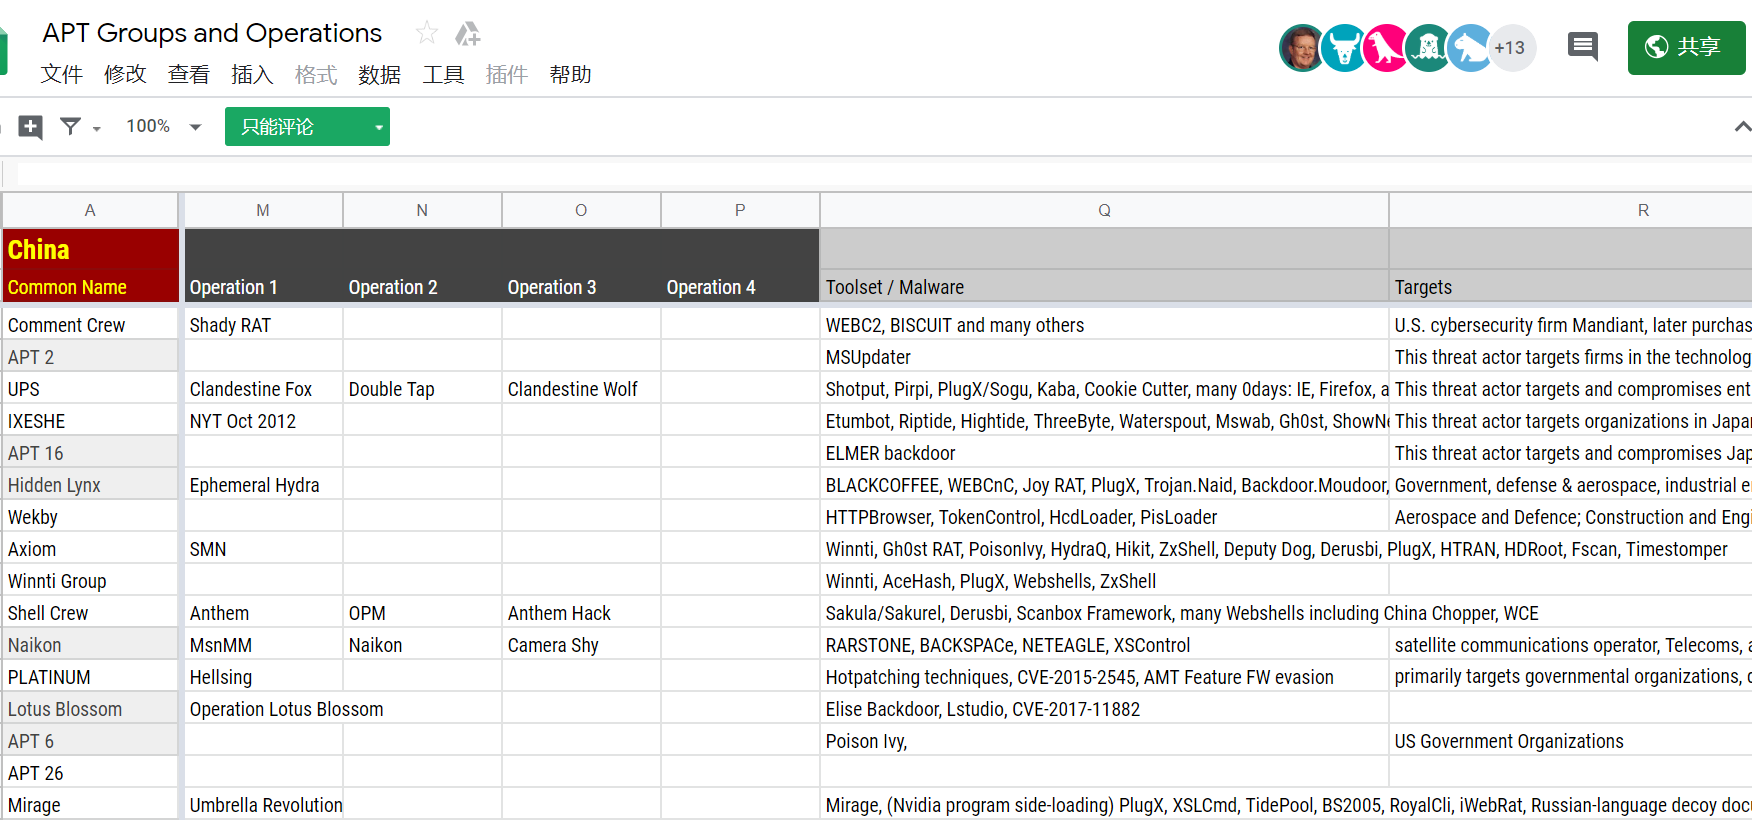
Task: Select column N header
Action: point(422,210)
